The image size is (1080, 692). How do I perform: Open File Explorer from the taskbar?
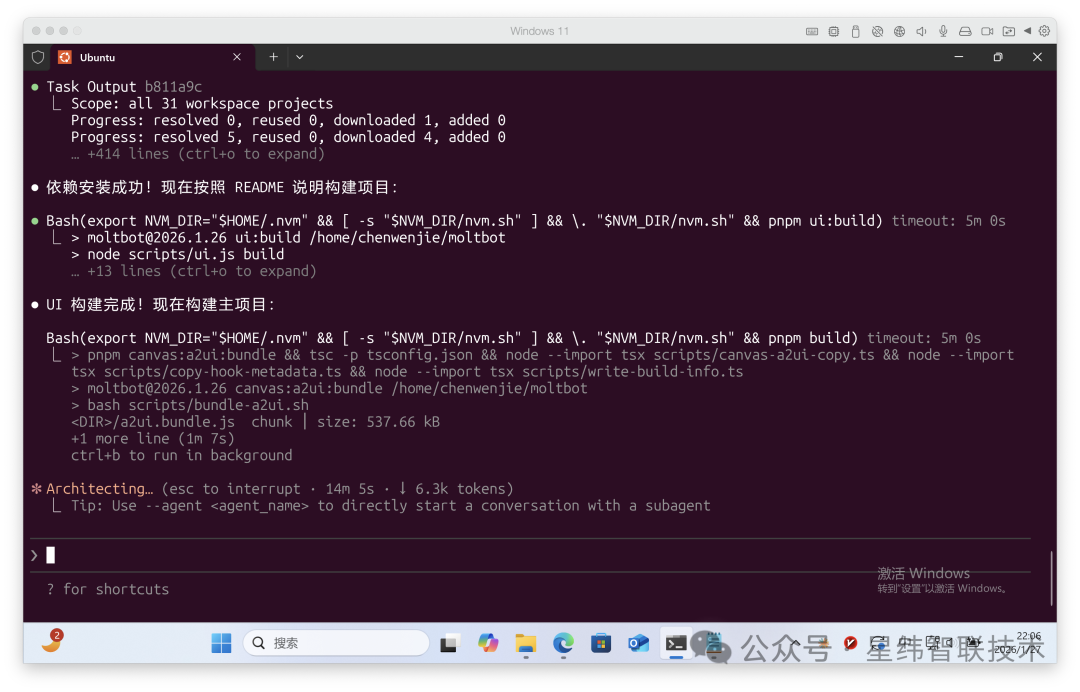click(525, 643)
